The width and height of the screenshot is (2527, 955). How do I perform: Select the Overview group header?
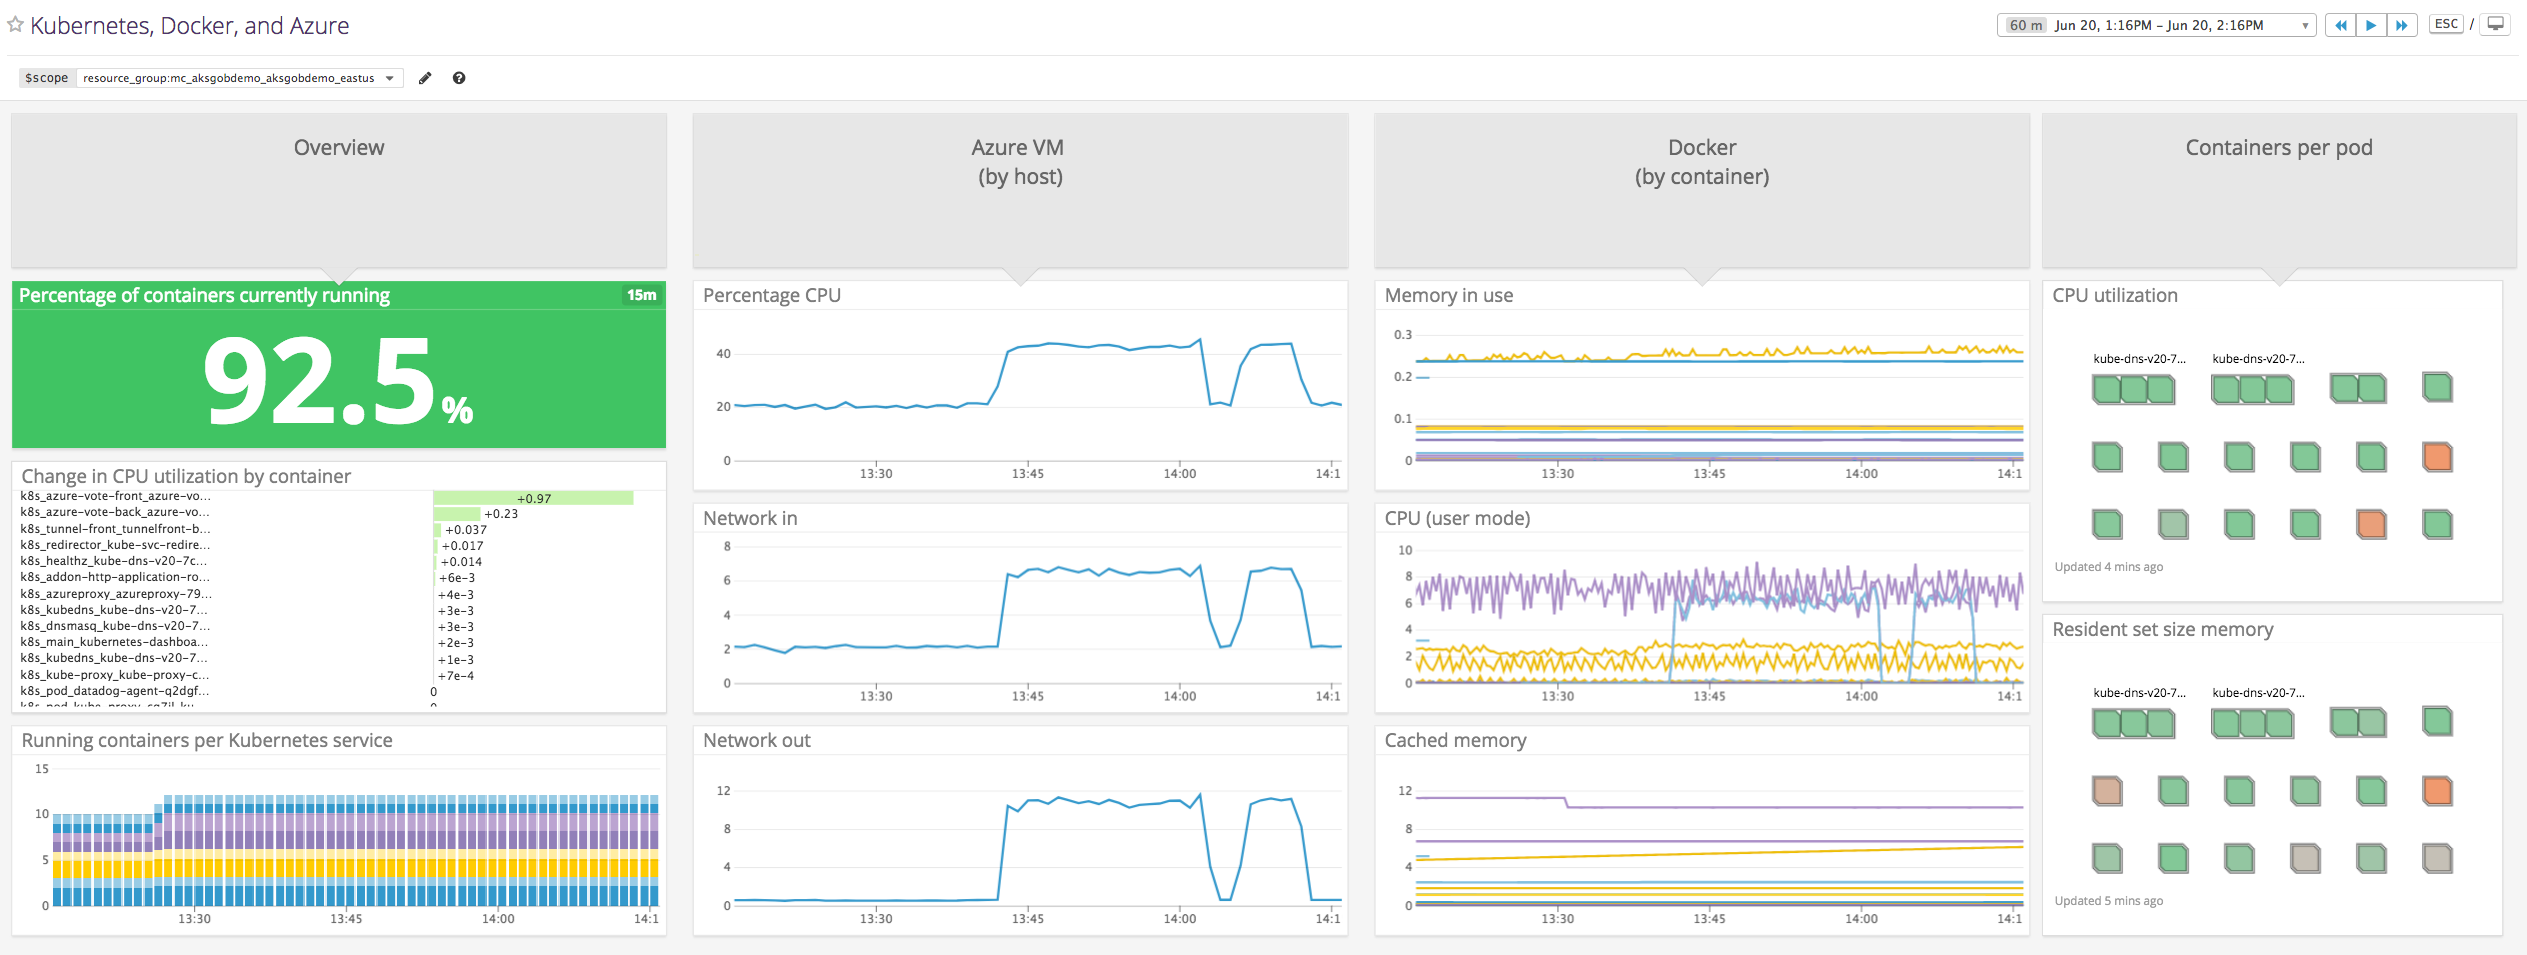[x=338, y=146]
